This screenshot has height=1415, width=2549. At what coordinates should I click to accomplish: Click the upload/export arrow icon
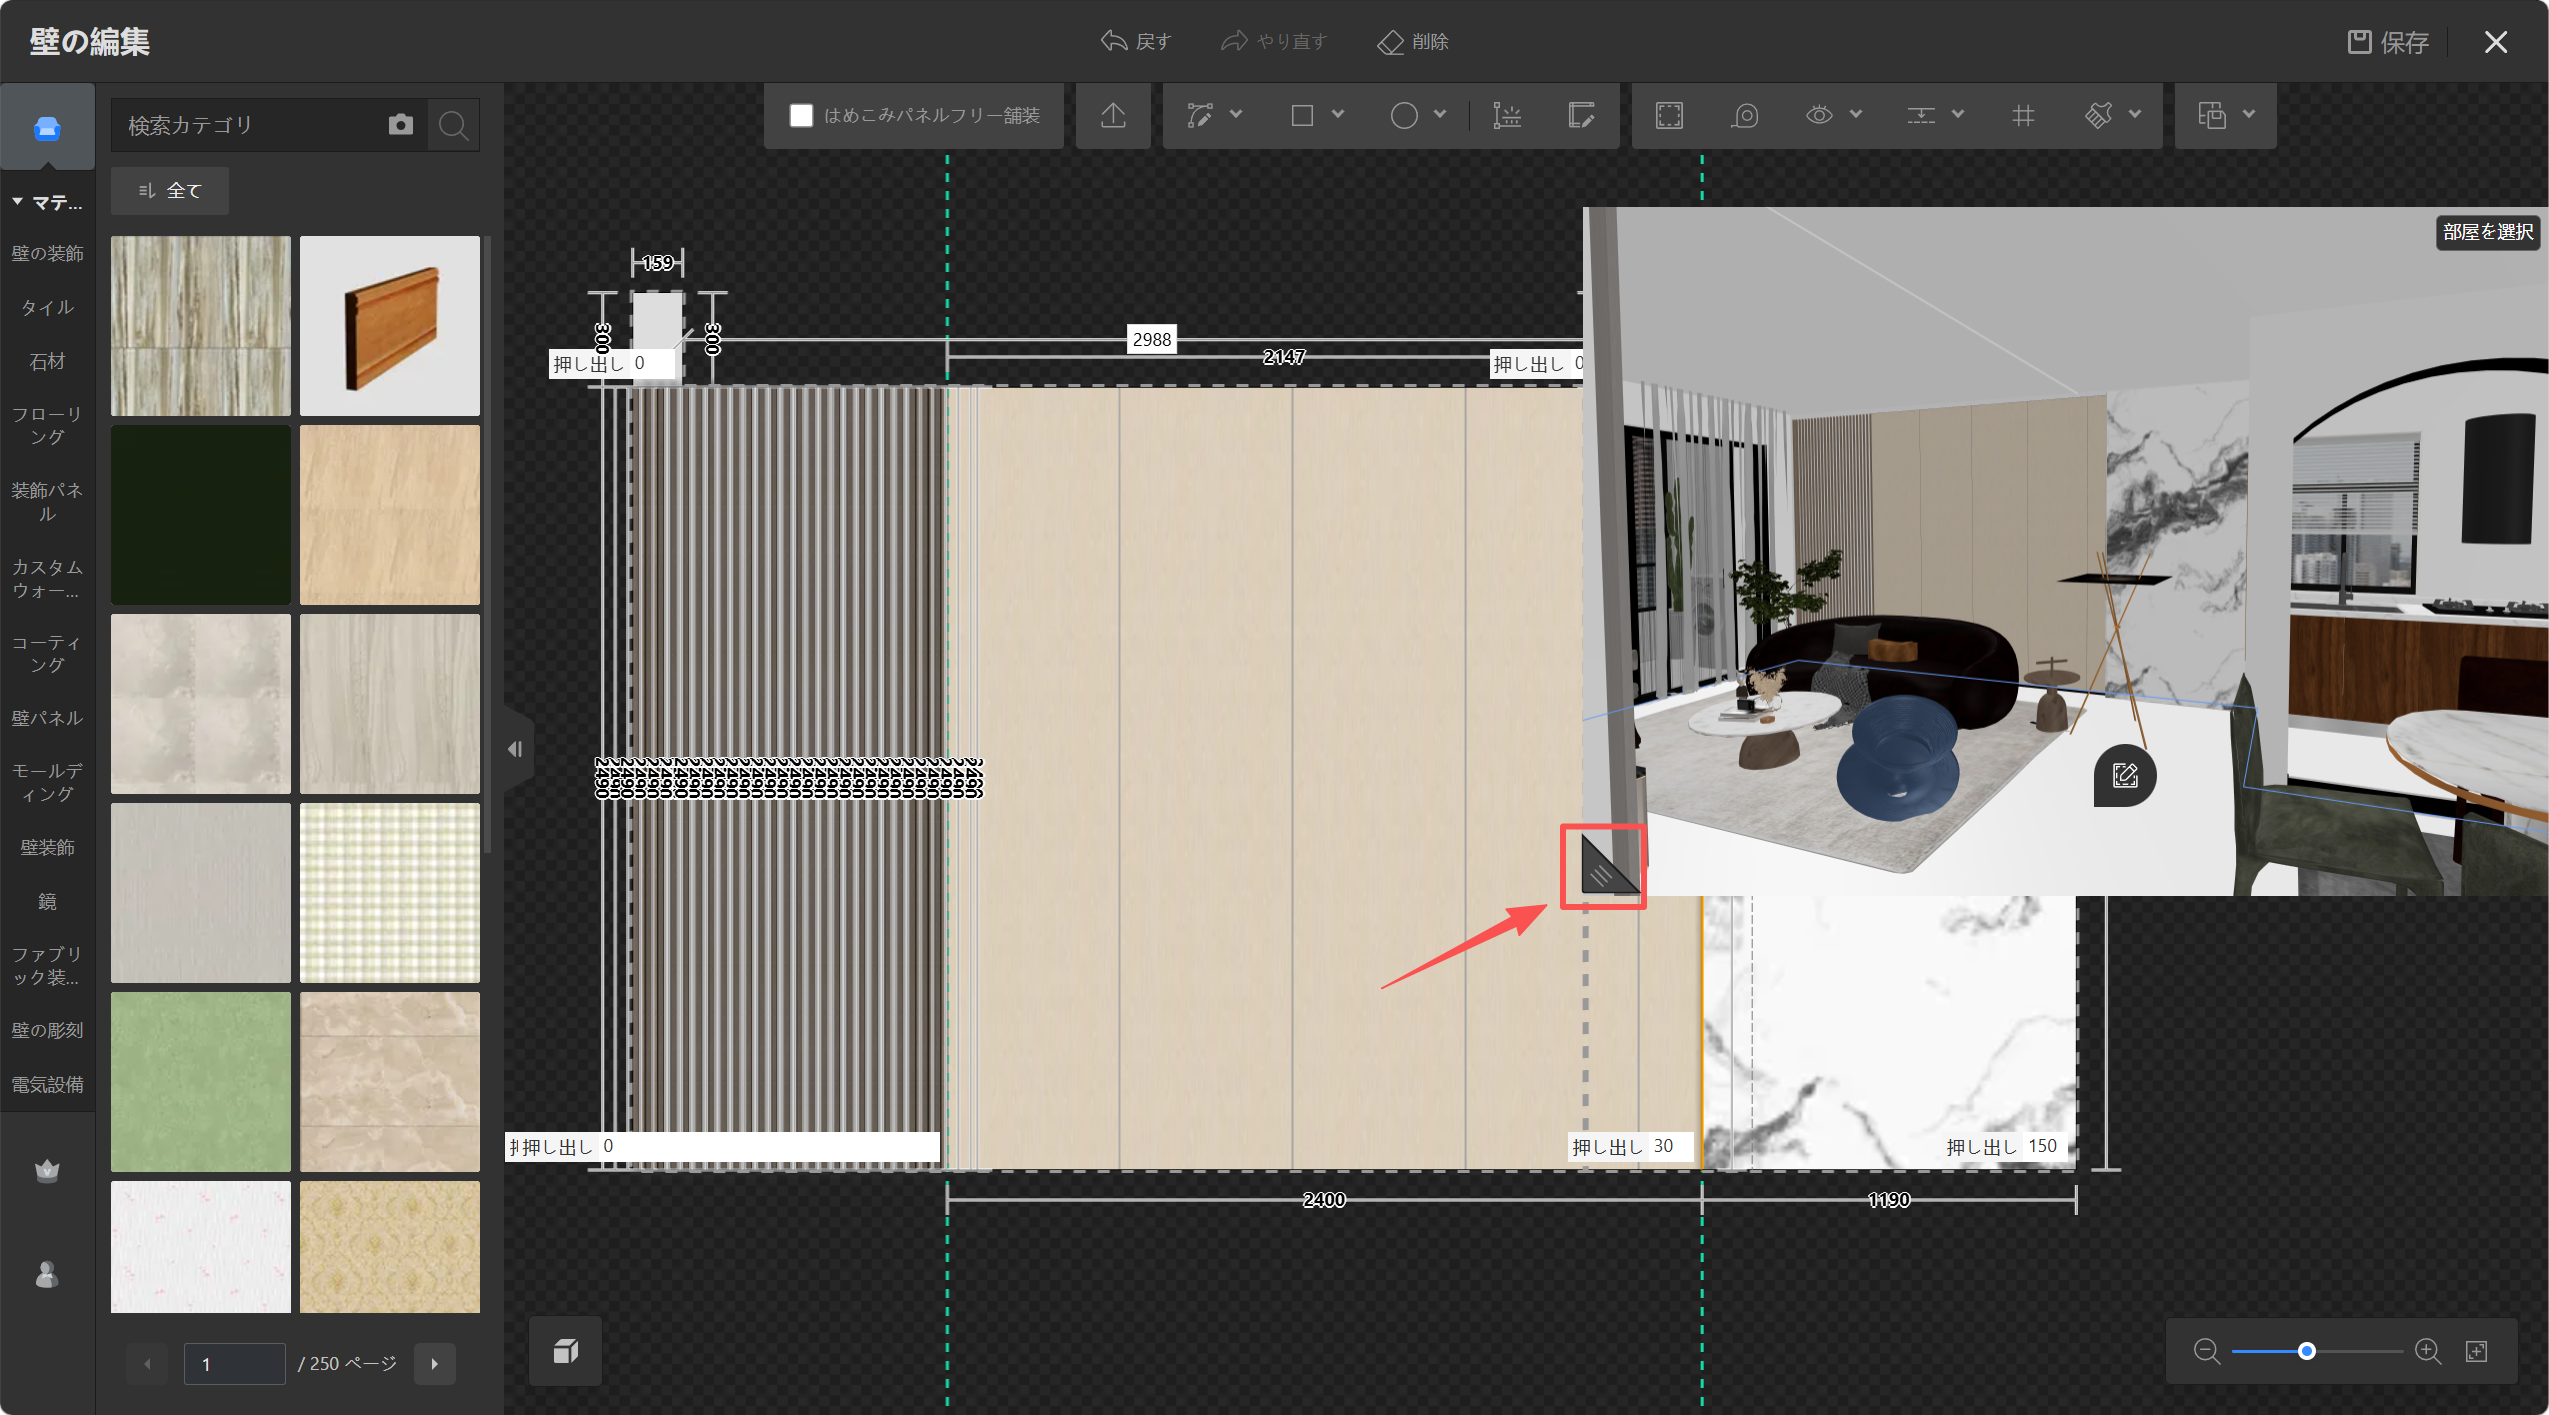click(x=1113, y=116)
